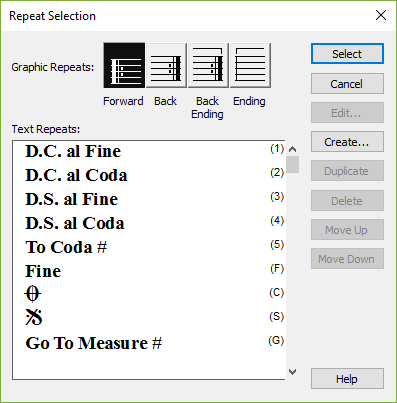The image size is (397, 403).
Task: Select the Coda symbol text repeat
Action: click(x=149, y=294)
